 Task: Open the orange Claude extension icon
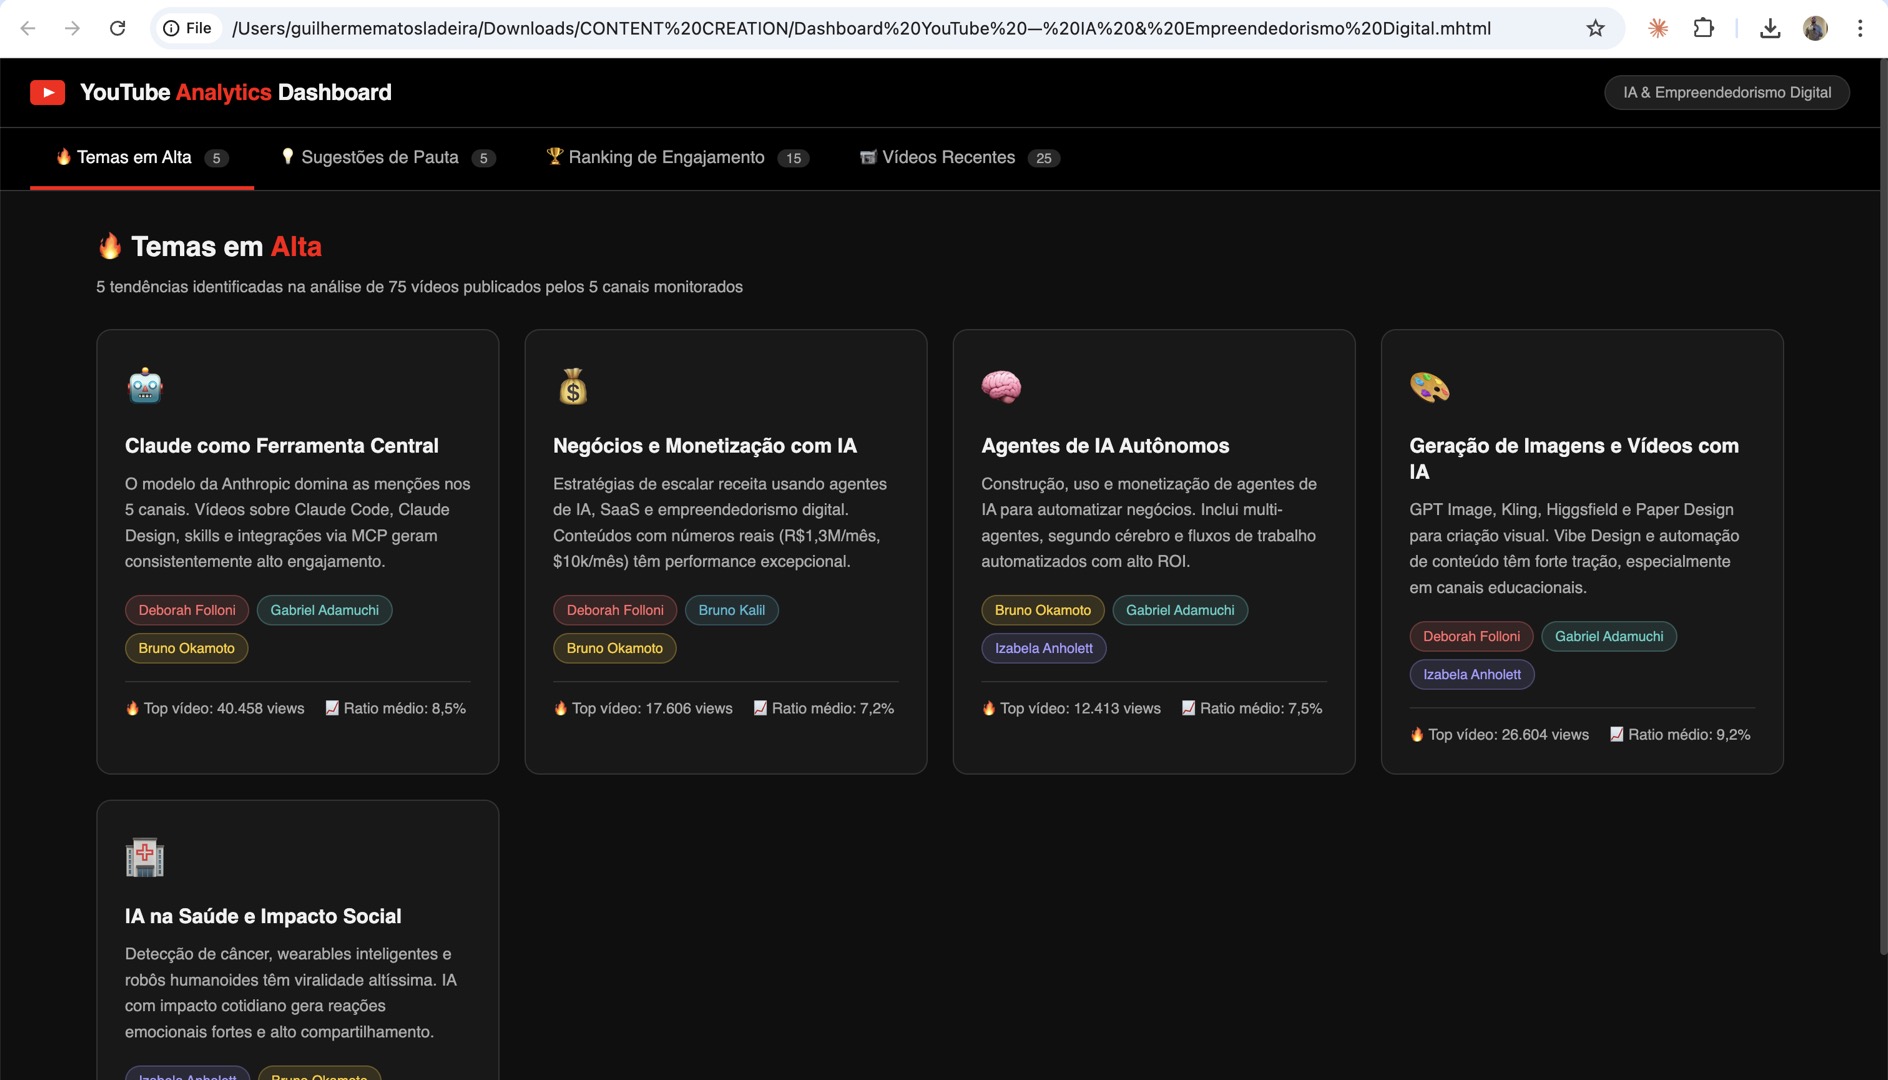tap(1658, 28)
